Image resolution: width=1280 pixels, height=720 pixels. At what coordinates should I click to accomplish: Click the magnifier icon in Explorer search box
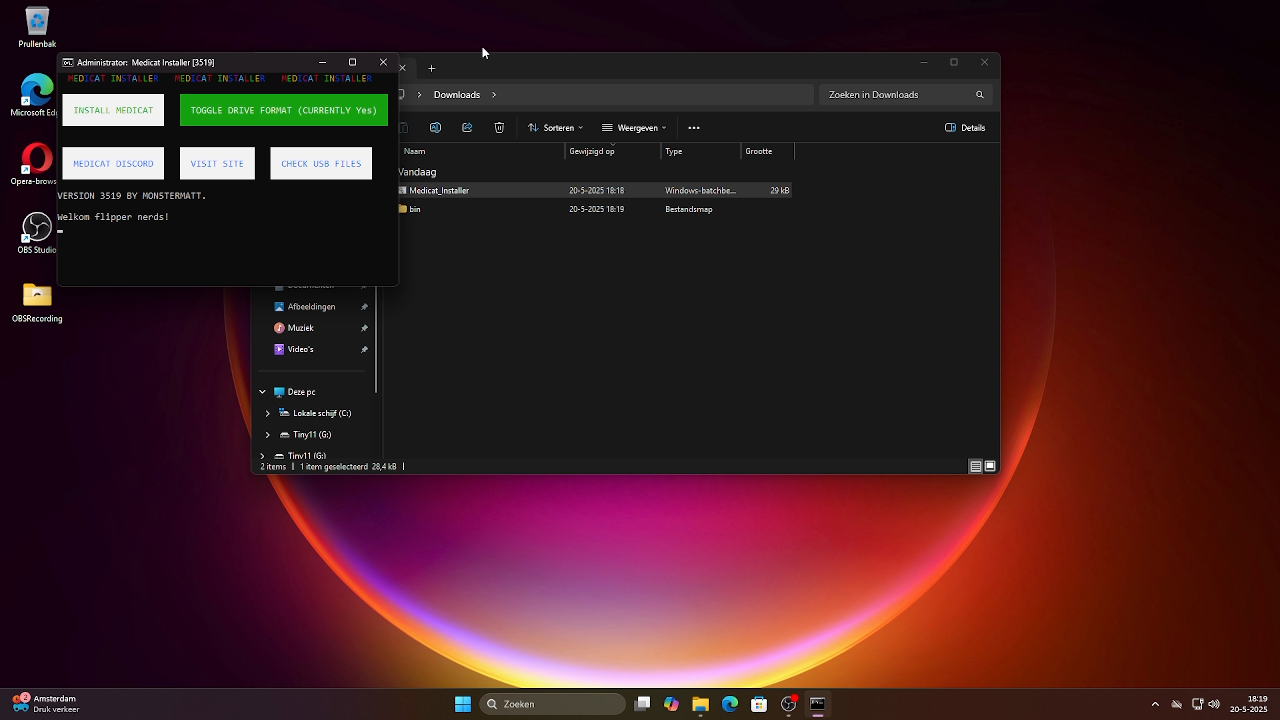click(980, 95)
